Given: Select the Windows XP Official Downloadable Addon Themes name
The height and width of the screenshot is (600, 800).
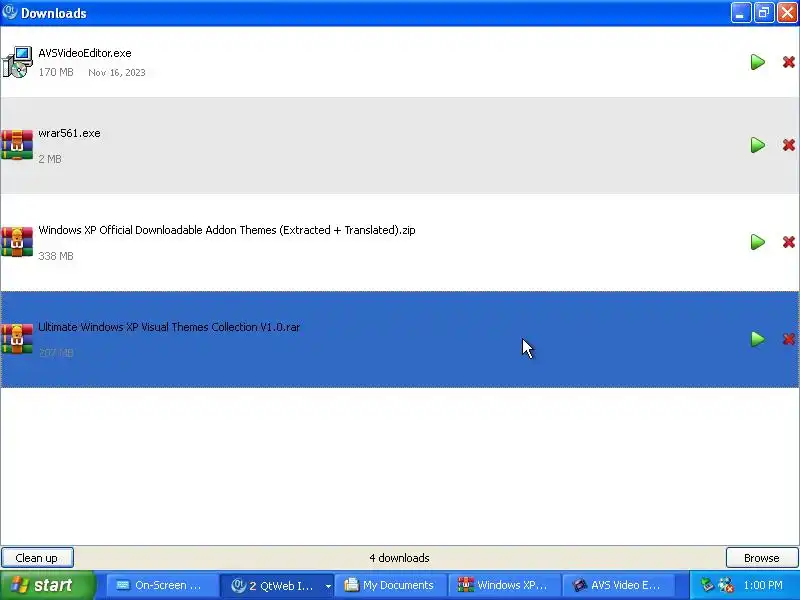Looking at the screenshot, I should click(227, 230).
